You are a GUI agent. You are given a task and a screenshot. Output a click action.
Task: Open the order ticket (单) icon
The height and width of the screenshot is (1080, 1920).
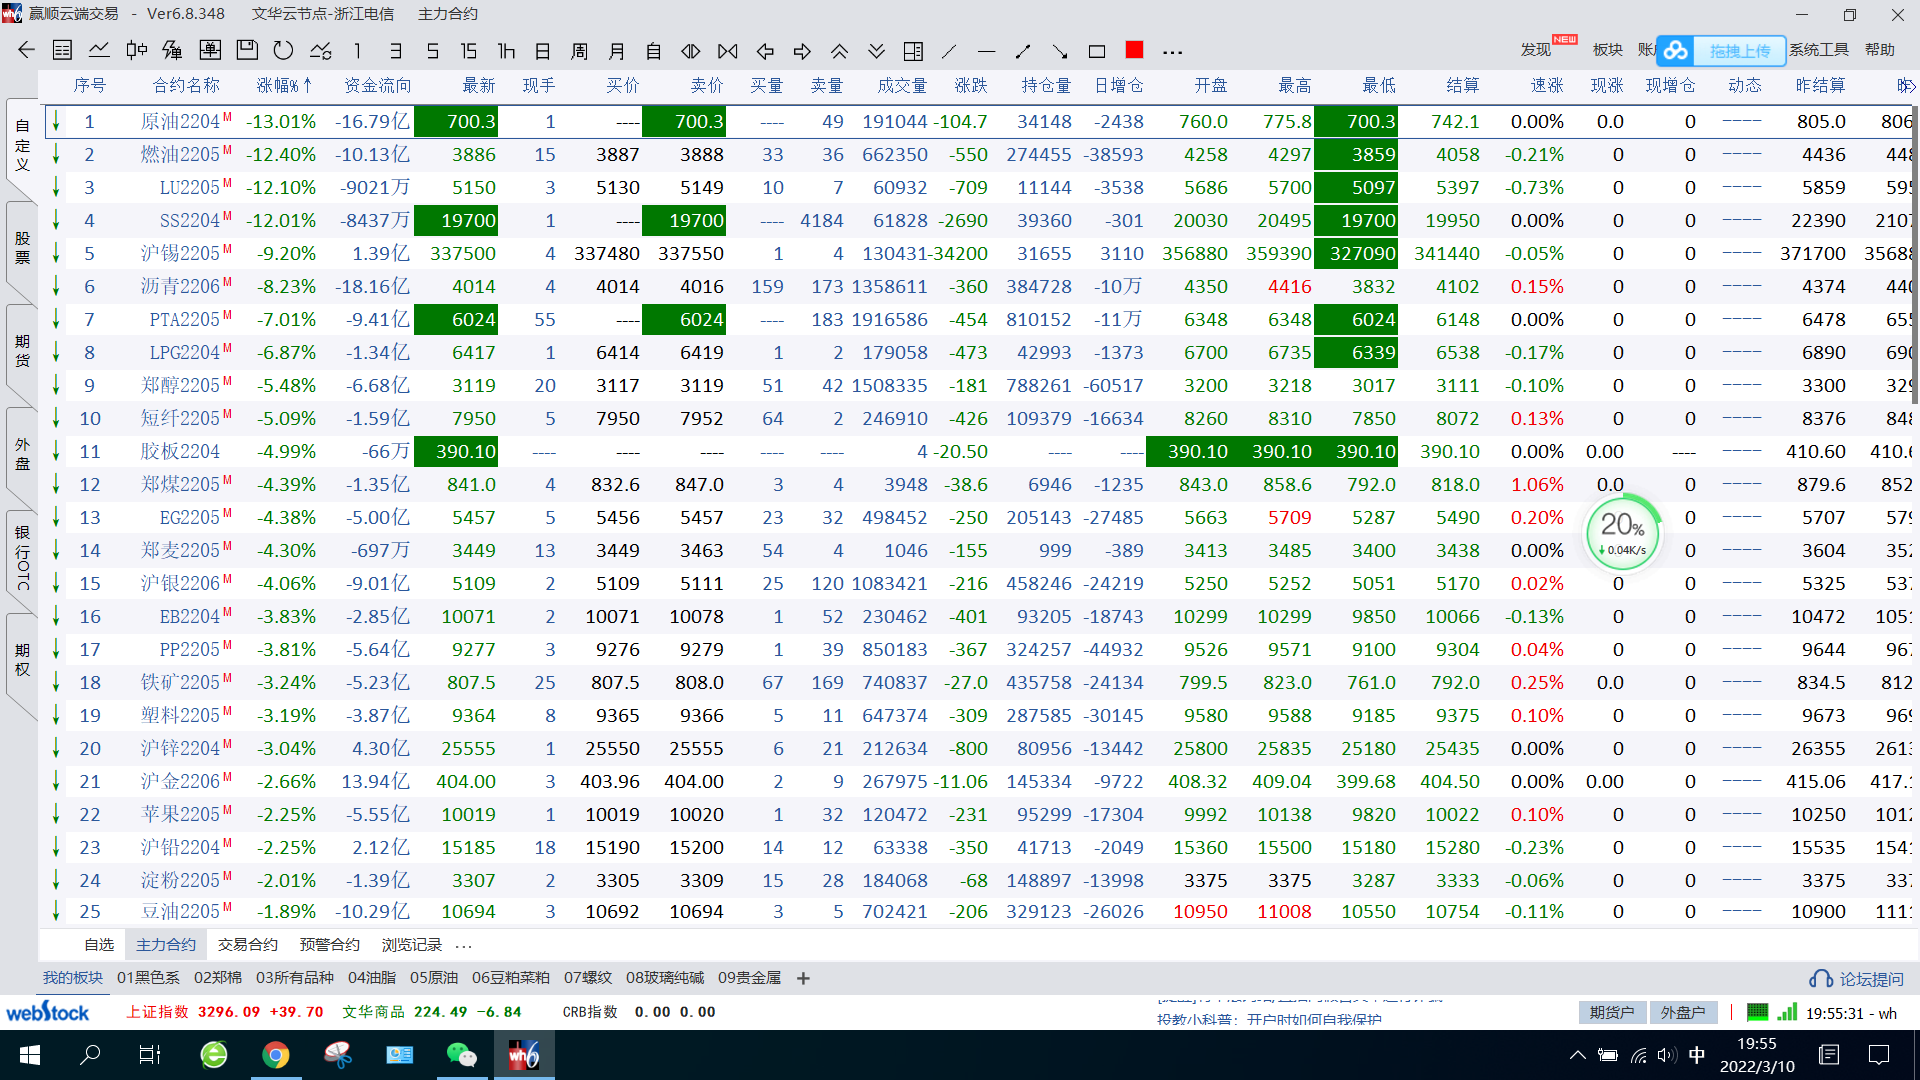coord(210,50)
